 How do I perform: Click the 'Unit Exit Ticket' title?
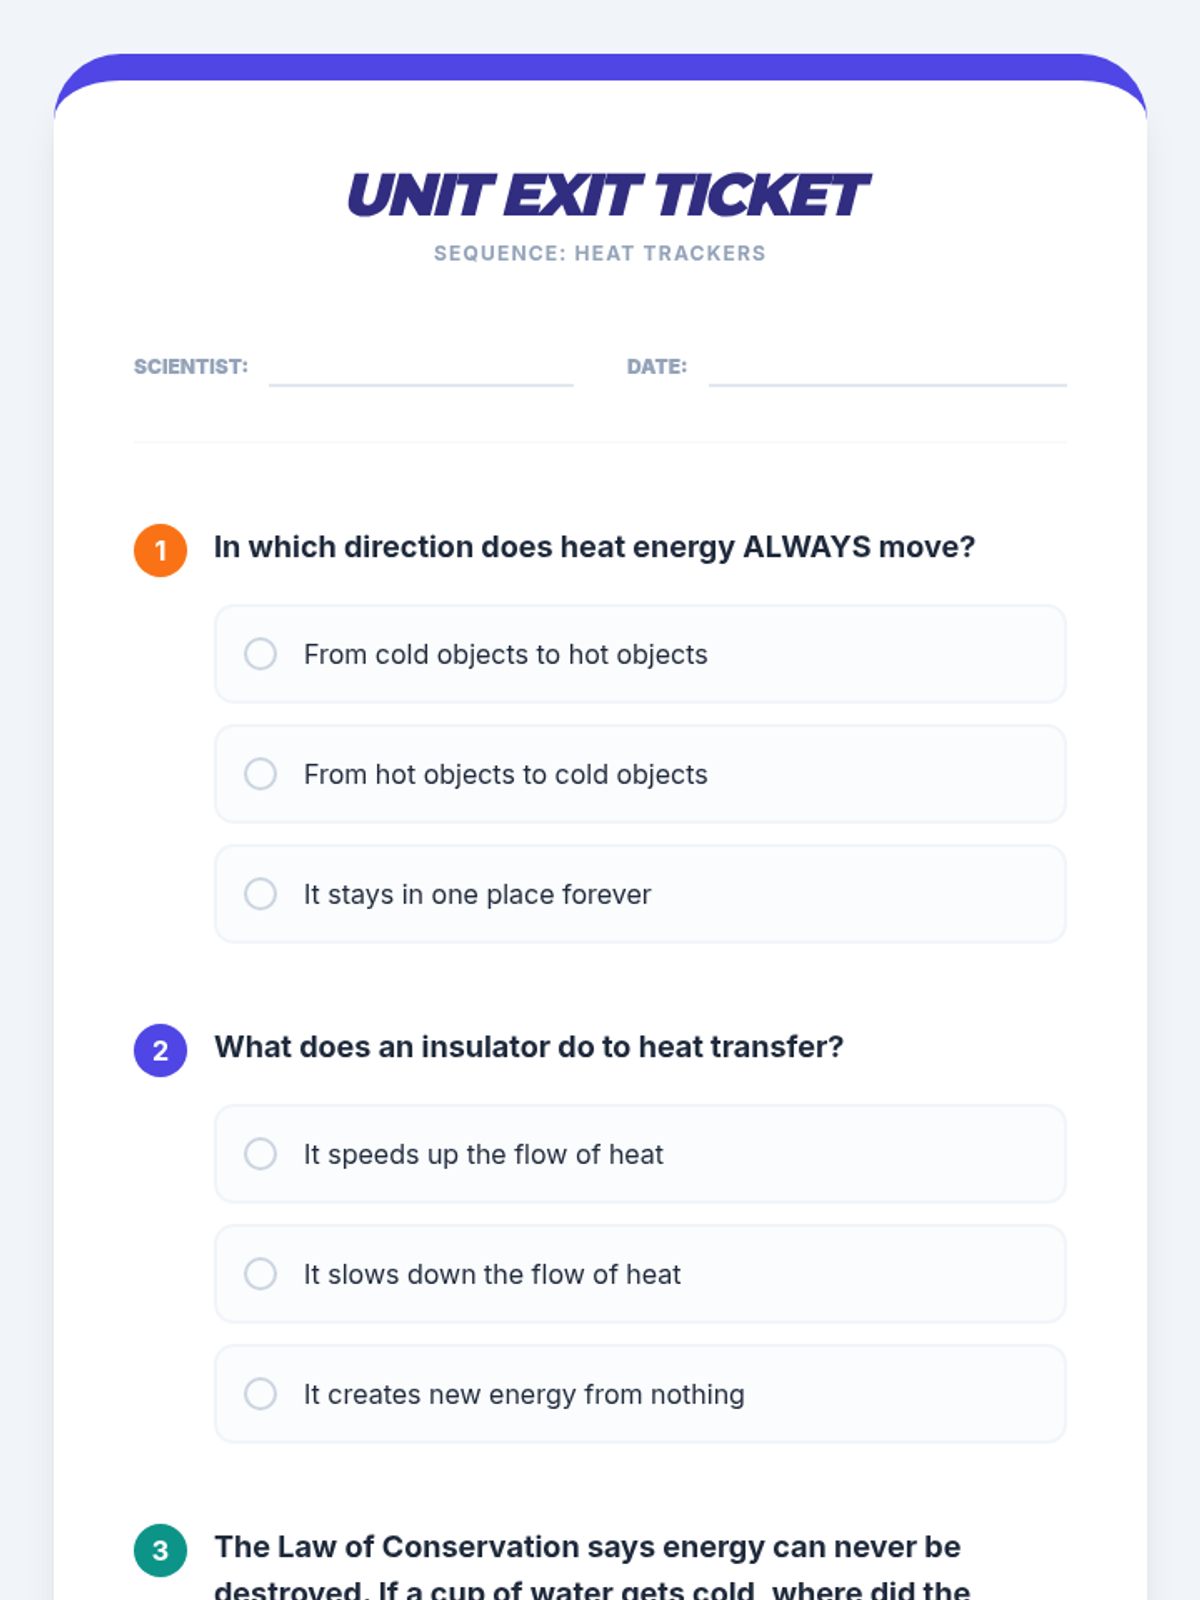click(x=607, y=195)
